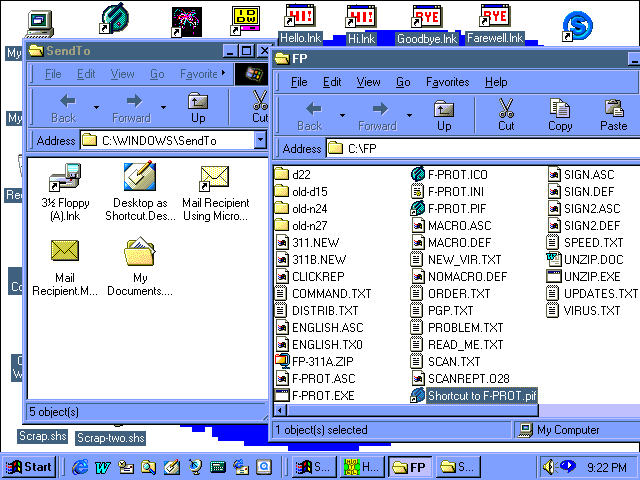This screenshot has height=480, width=640.
Task: Open the View menu in SendTo window
Action: tap(122, 74)
